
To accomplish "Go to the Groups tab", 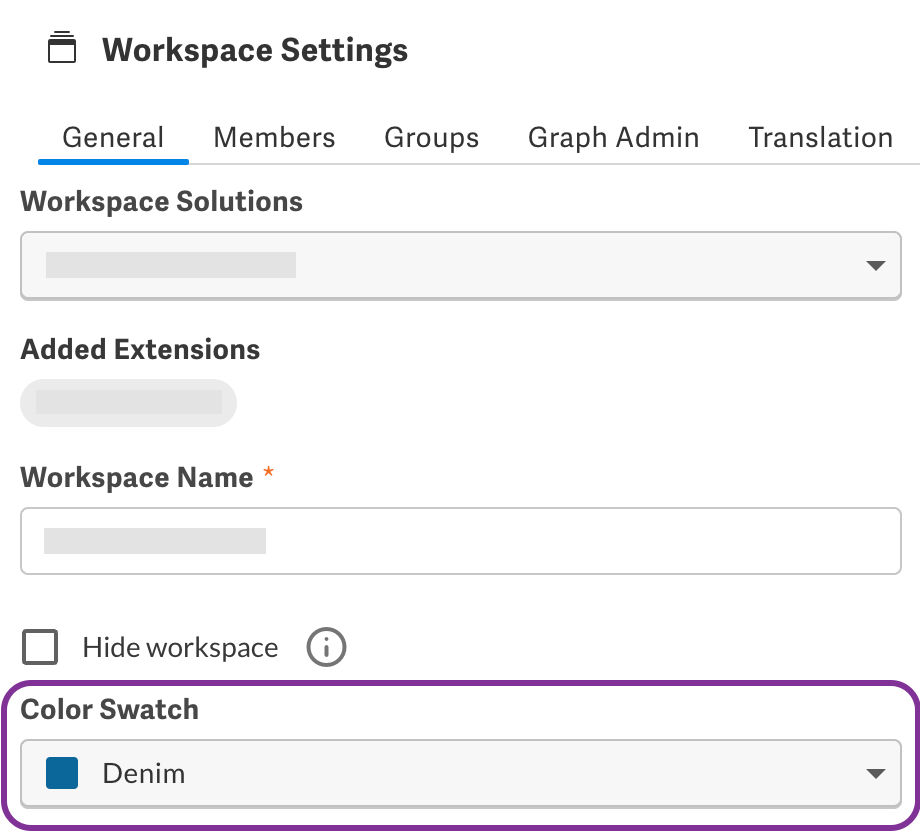I will coord(431,137).
